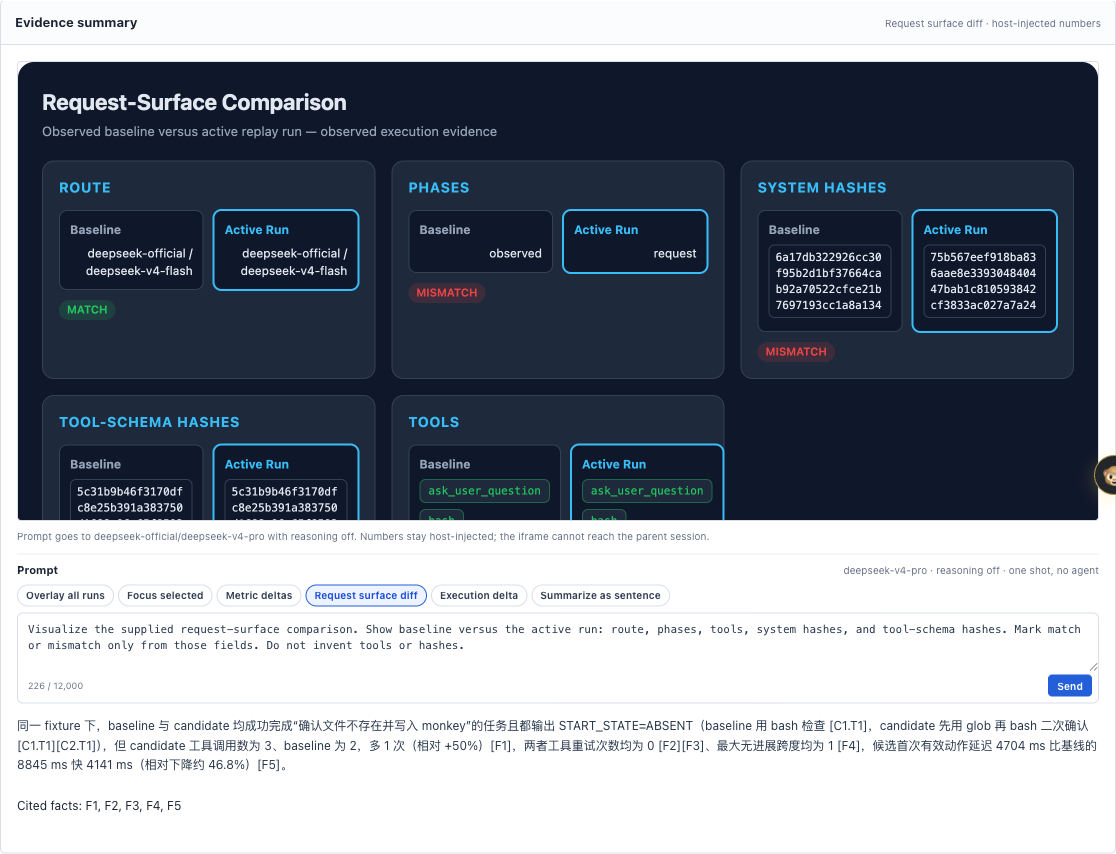The width and height of the screenshot is (1116, 854).
Task: Click the Prompt section label
Action: [38, 570]
